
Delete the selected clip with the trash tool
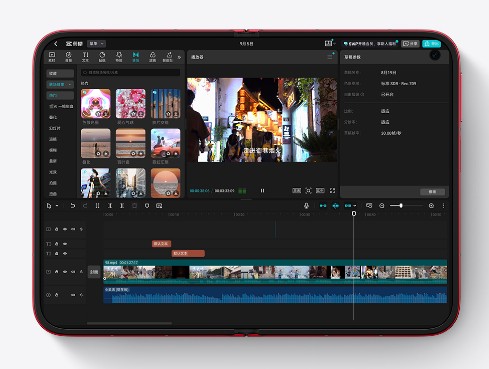(134, 206)
